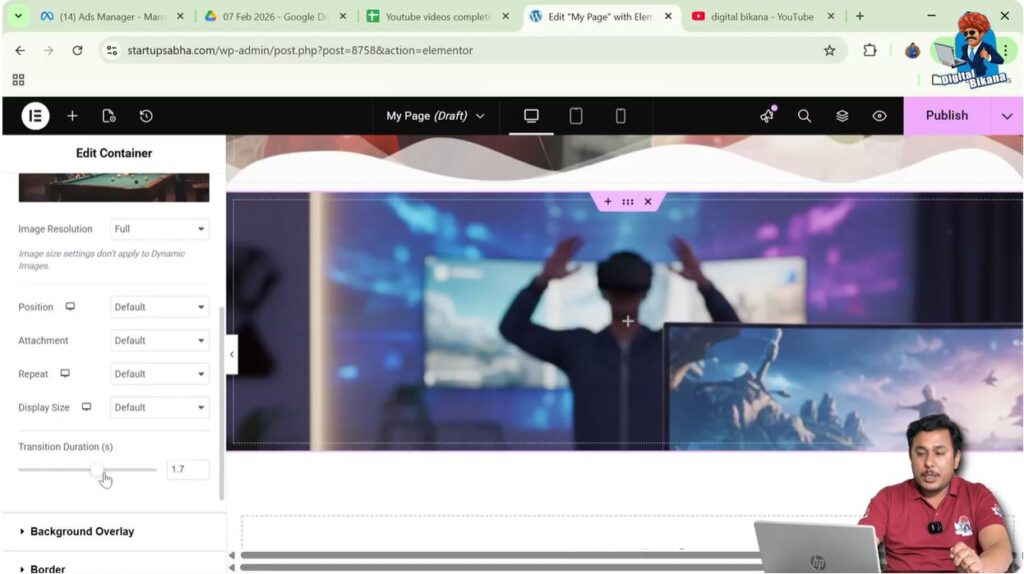Click the What's New megaphone icon
Viewport: 1024px width, 574px height.
point(767,116)
